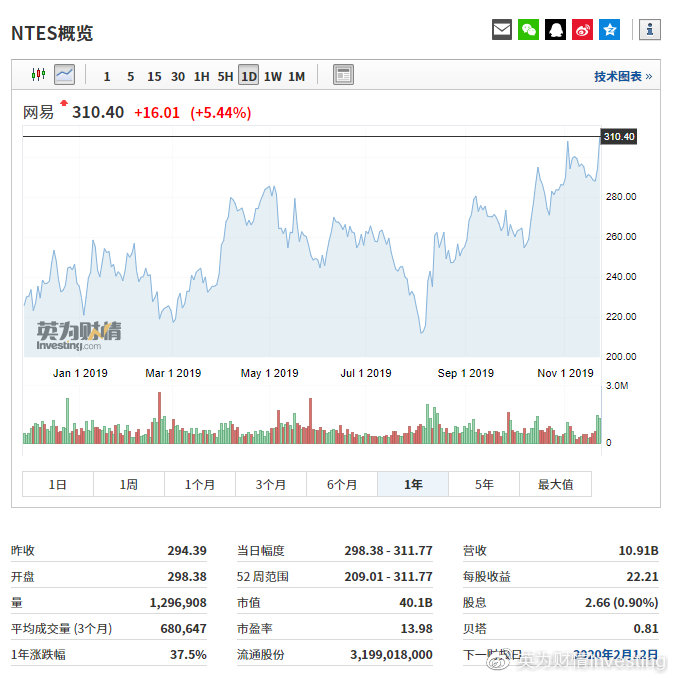Screen dimensions: 673x679
Task: Share to WeChat with green icon
Action: coord(528,29)
